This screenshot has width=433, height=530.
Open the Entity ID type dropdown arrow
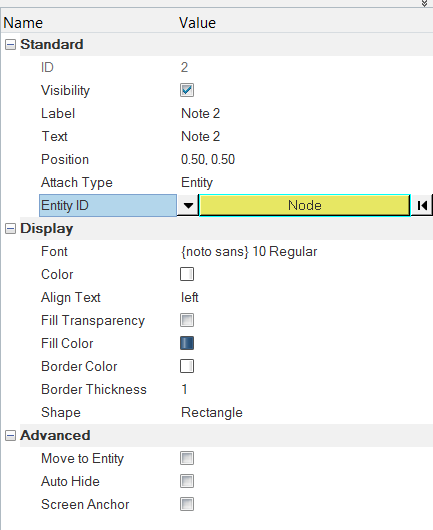188,205
